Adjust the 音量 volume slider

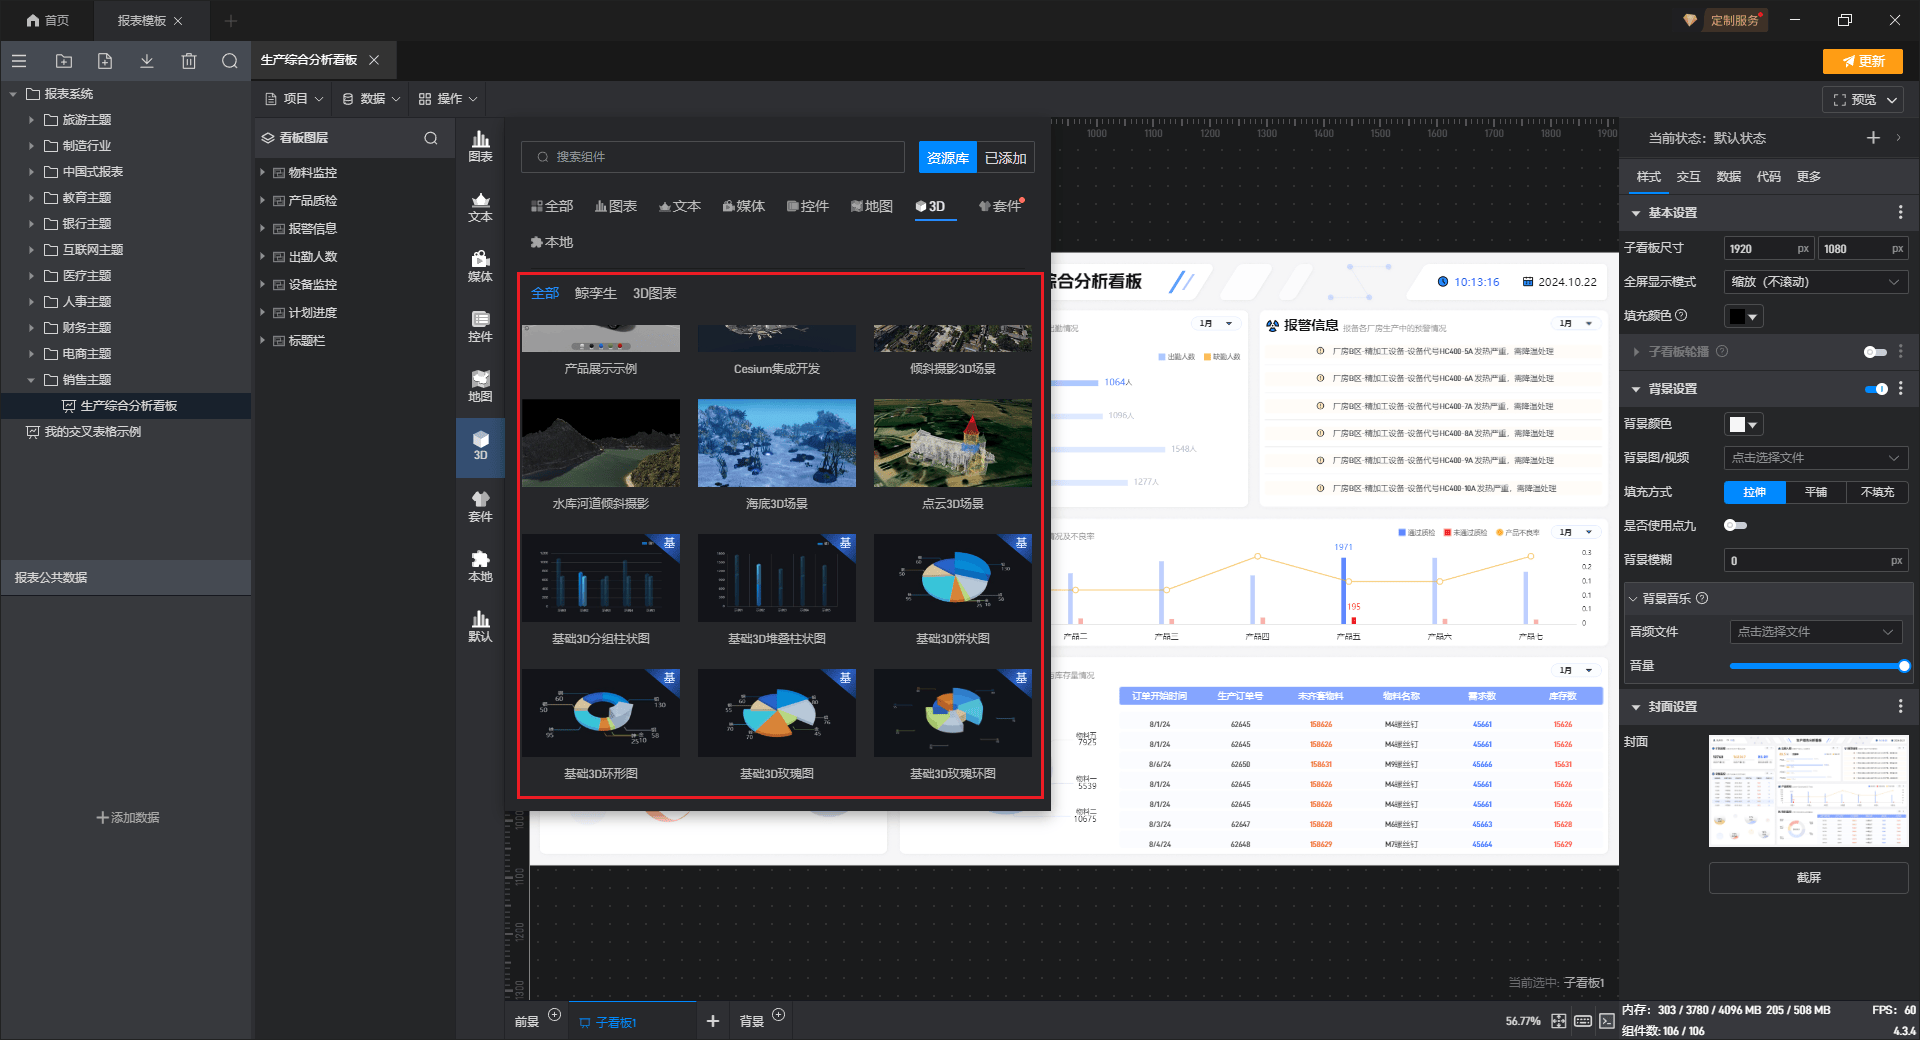tap(1819, 666)
